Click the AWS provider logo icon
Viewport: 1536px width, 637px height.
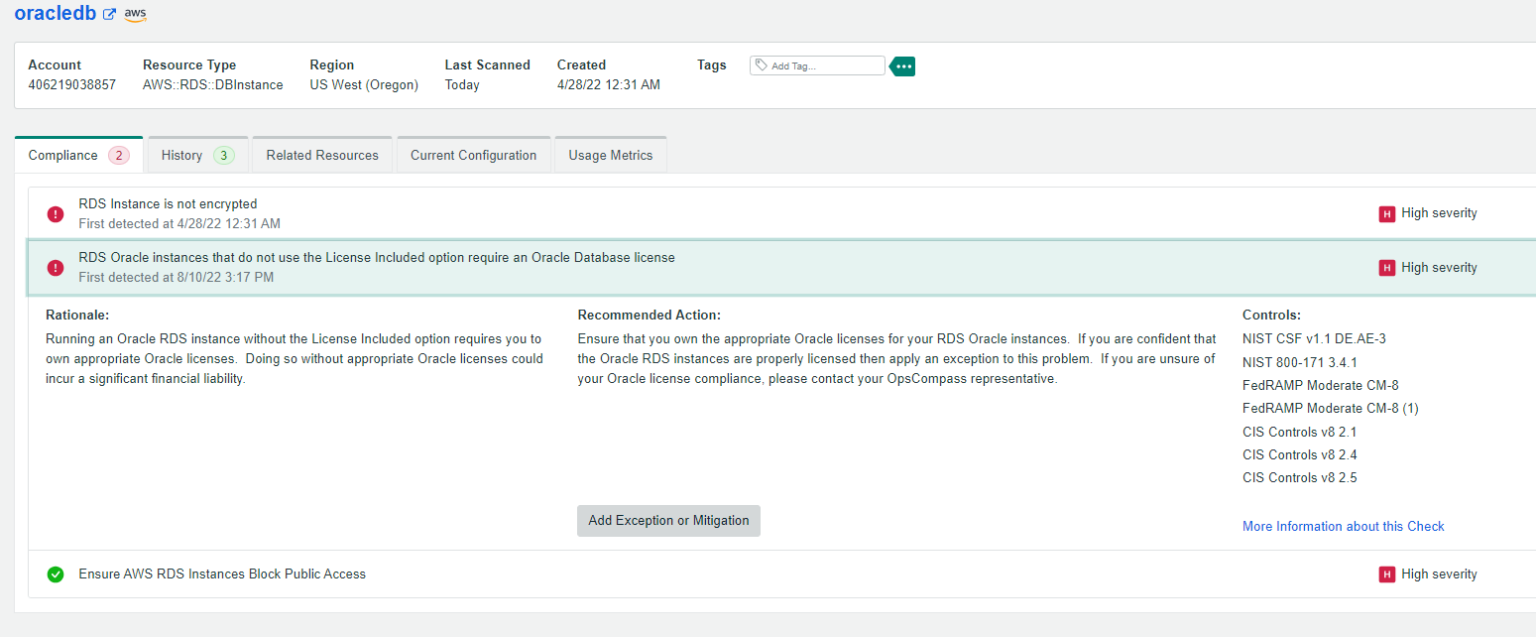134,14
